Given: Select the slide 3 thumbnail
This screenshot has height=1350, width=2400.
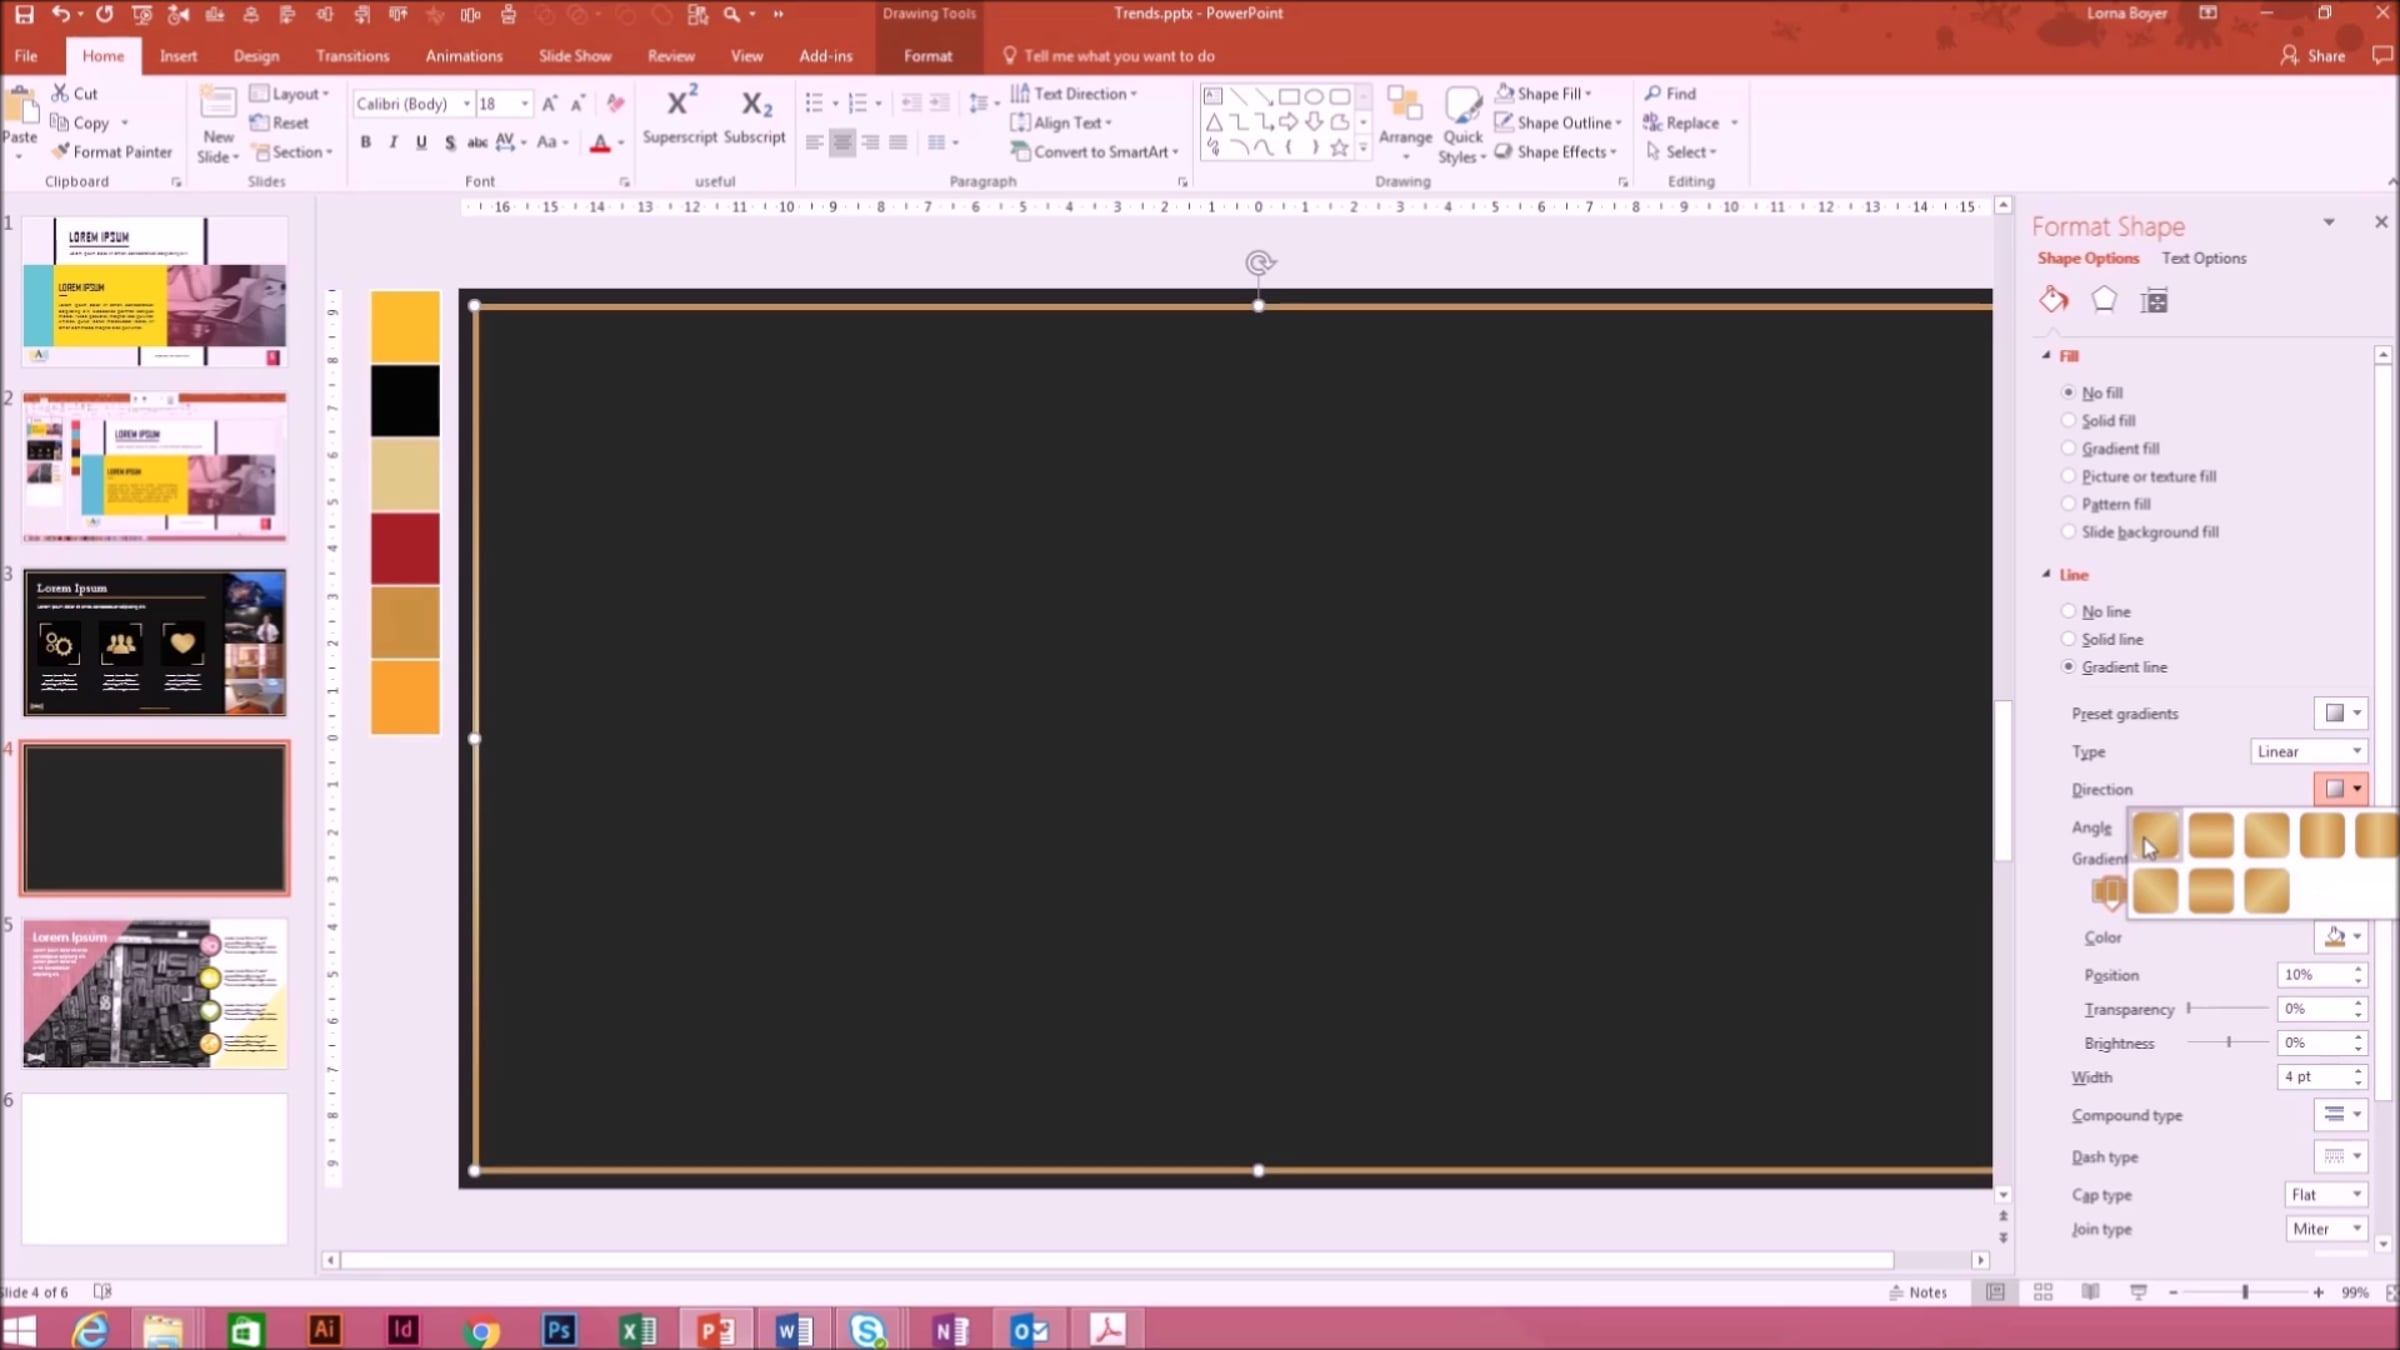Looking at the screenshot, I should [155, 642].
